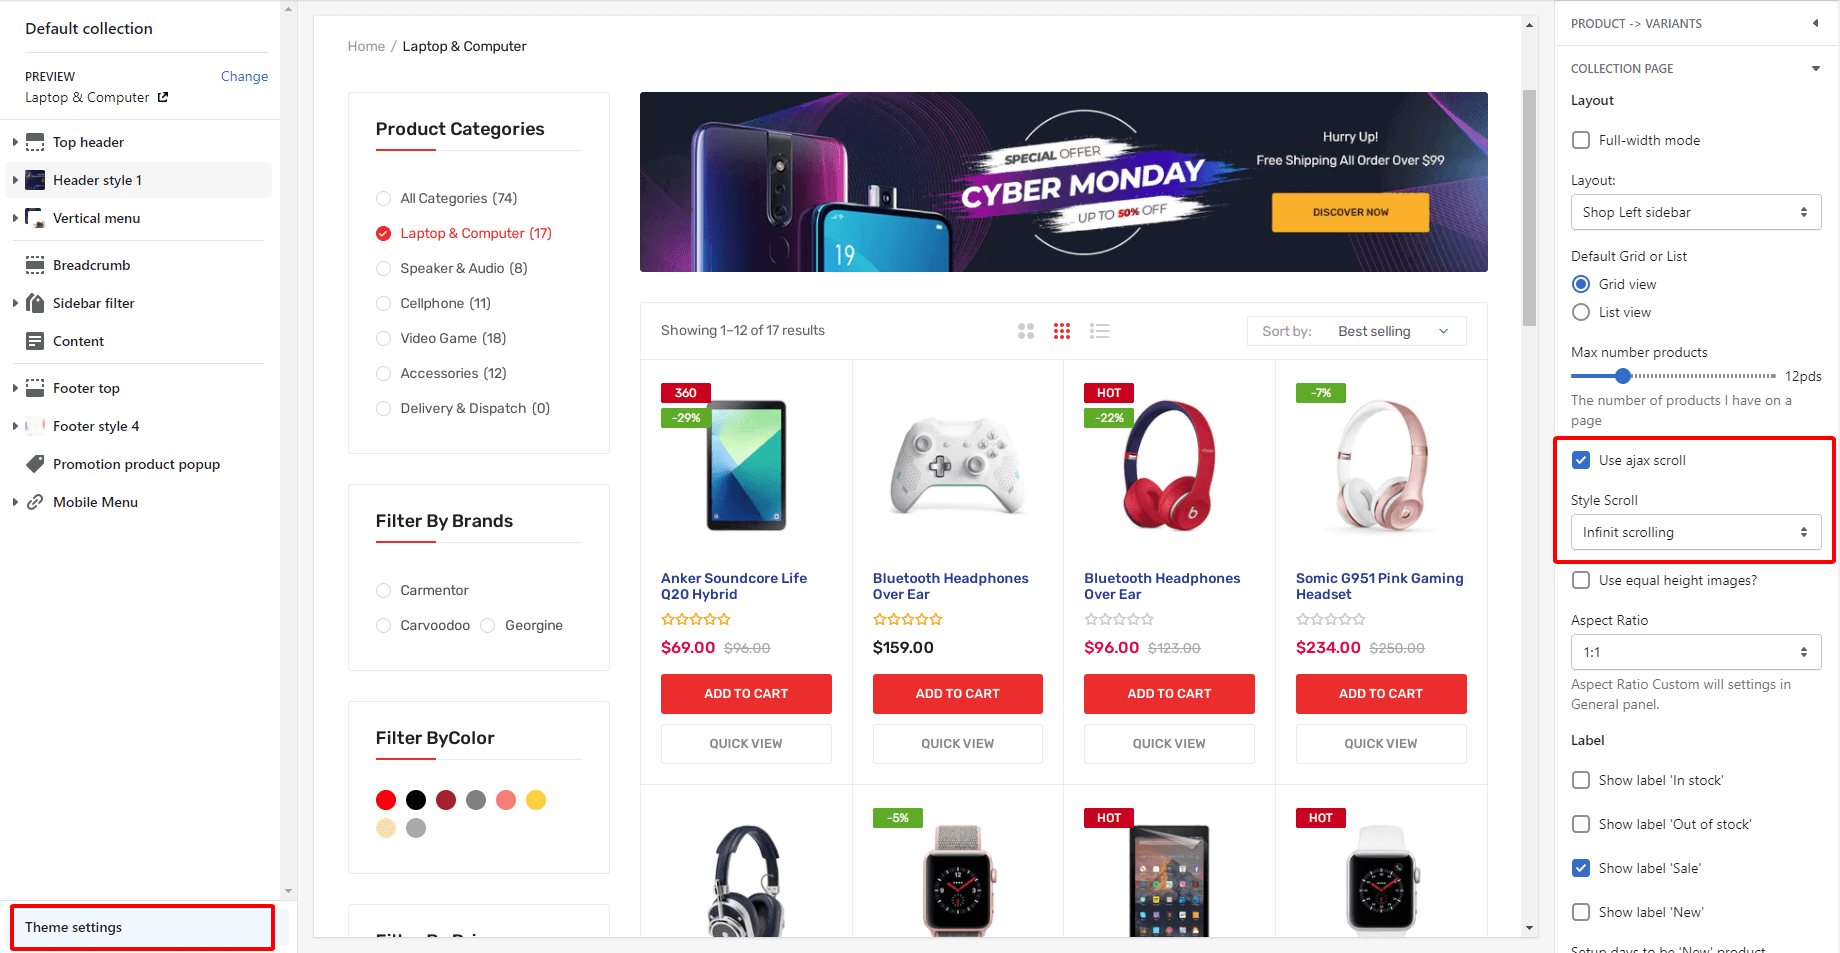Select the List view radio button
1840x953 pixels.
(x=1581, y=312)
